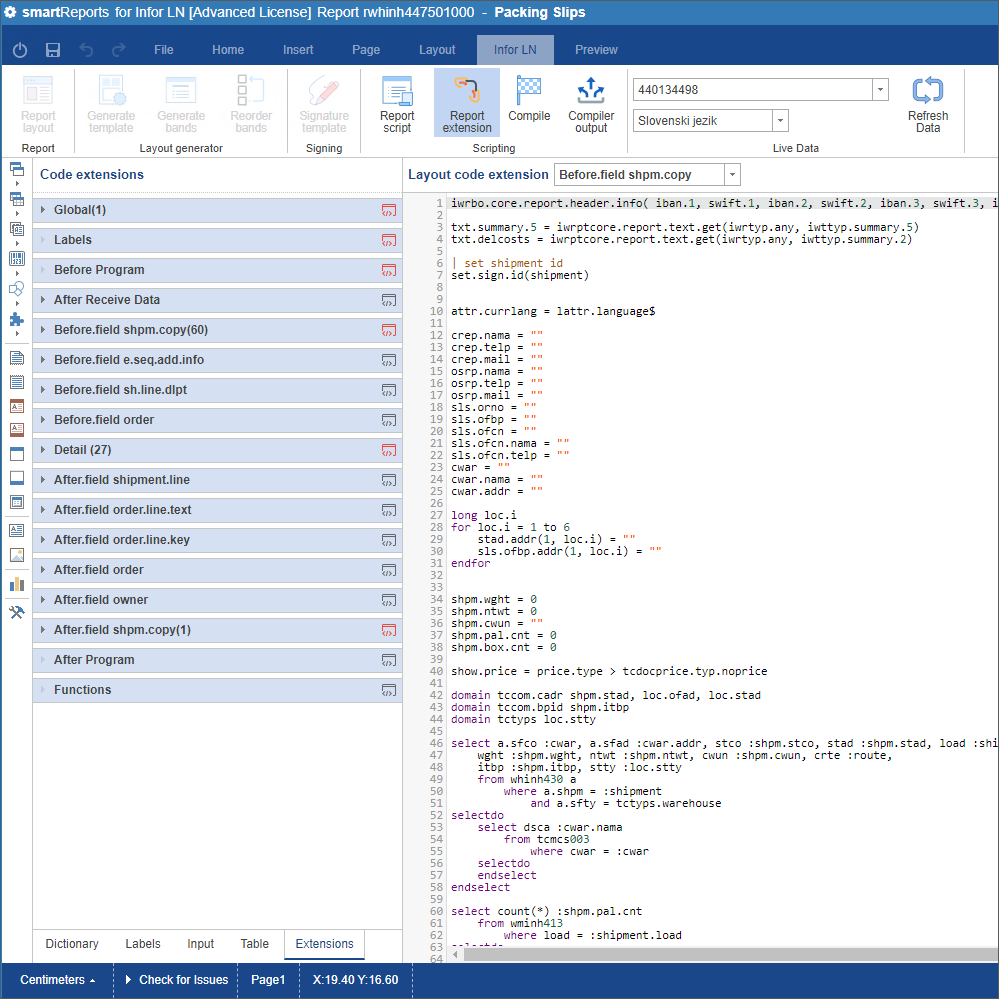The width and height of the screenshot is (999, 999).
Task: Switch to the Preview ribbon tab
Action: 596,50
